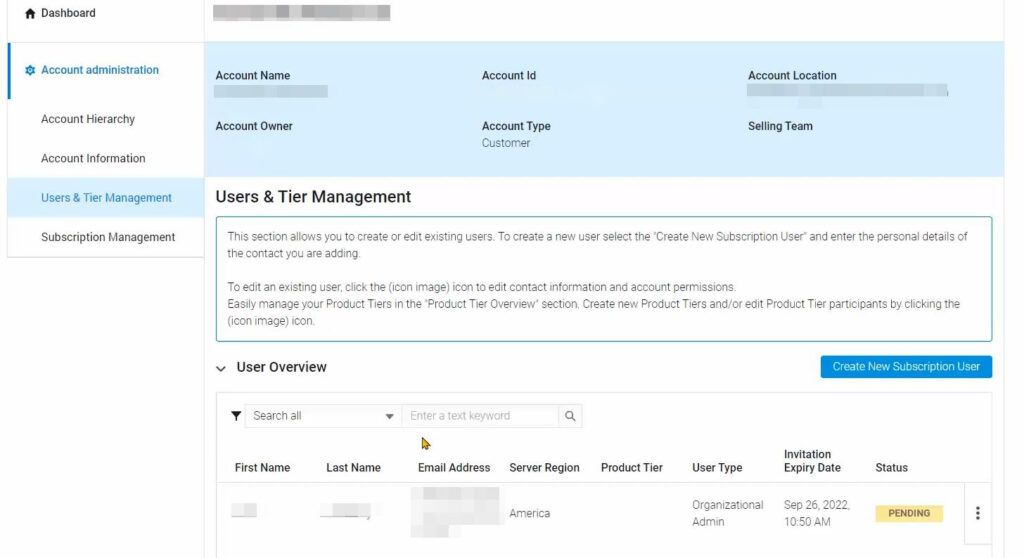Select Users & Tier Management menu item

coord(106,198)
